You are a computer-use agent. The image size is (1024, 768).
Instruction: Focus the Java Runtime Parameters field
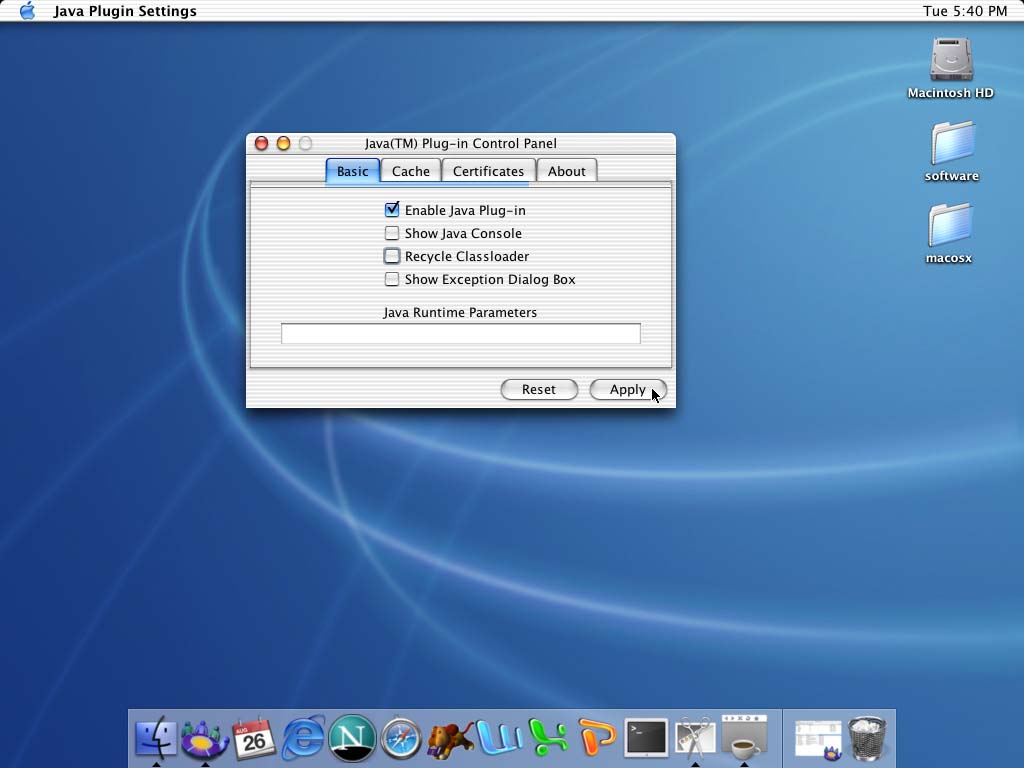pyautogui.click(x=460, y=334)
